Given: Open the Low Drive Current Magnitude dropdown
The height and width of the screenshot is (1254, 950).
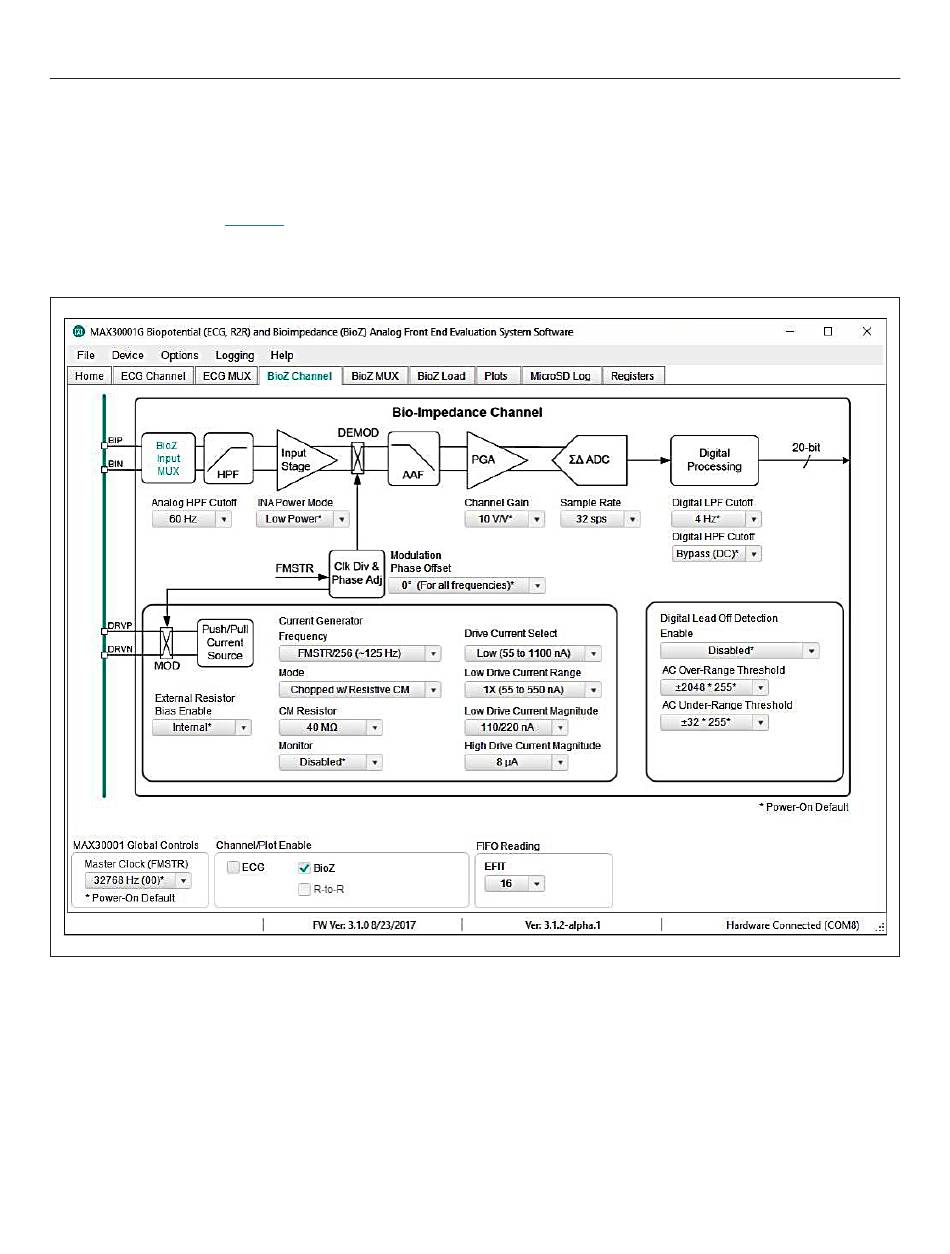Looking at the screenshot, I should (x=516, y=728).
